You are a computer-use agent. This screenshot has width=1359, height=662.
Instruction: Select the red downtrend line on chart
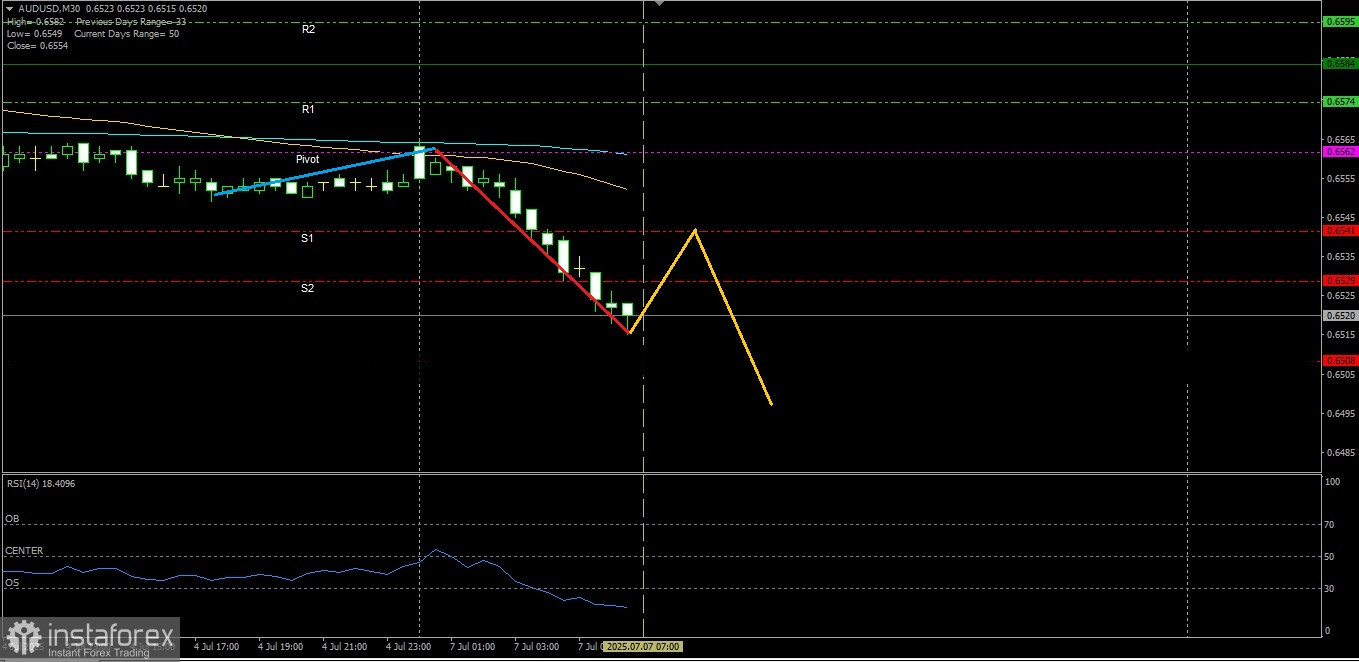click(532, 240)
